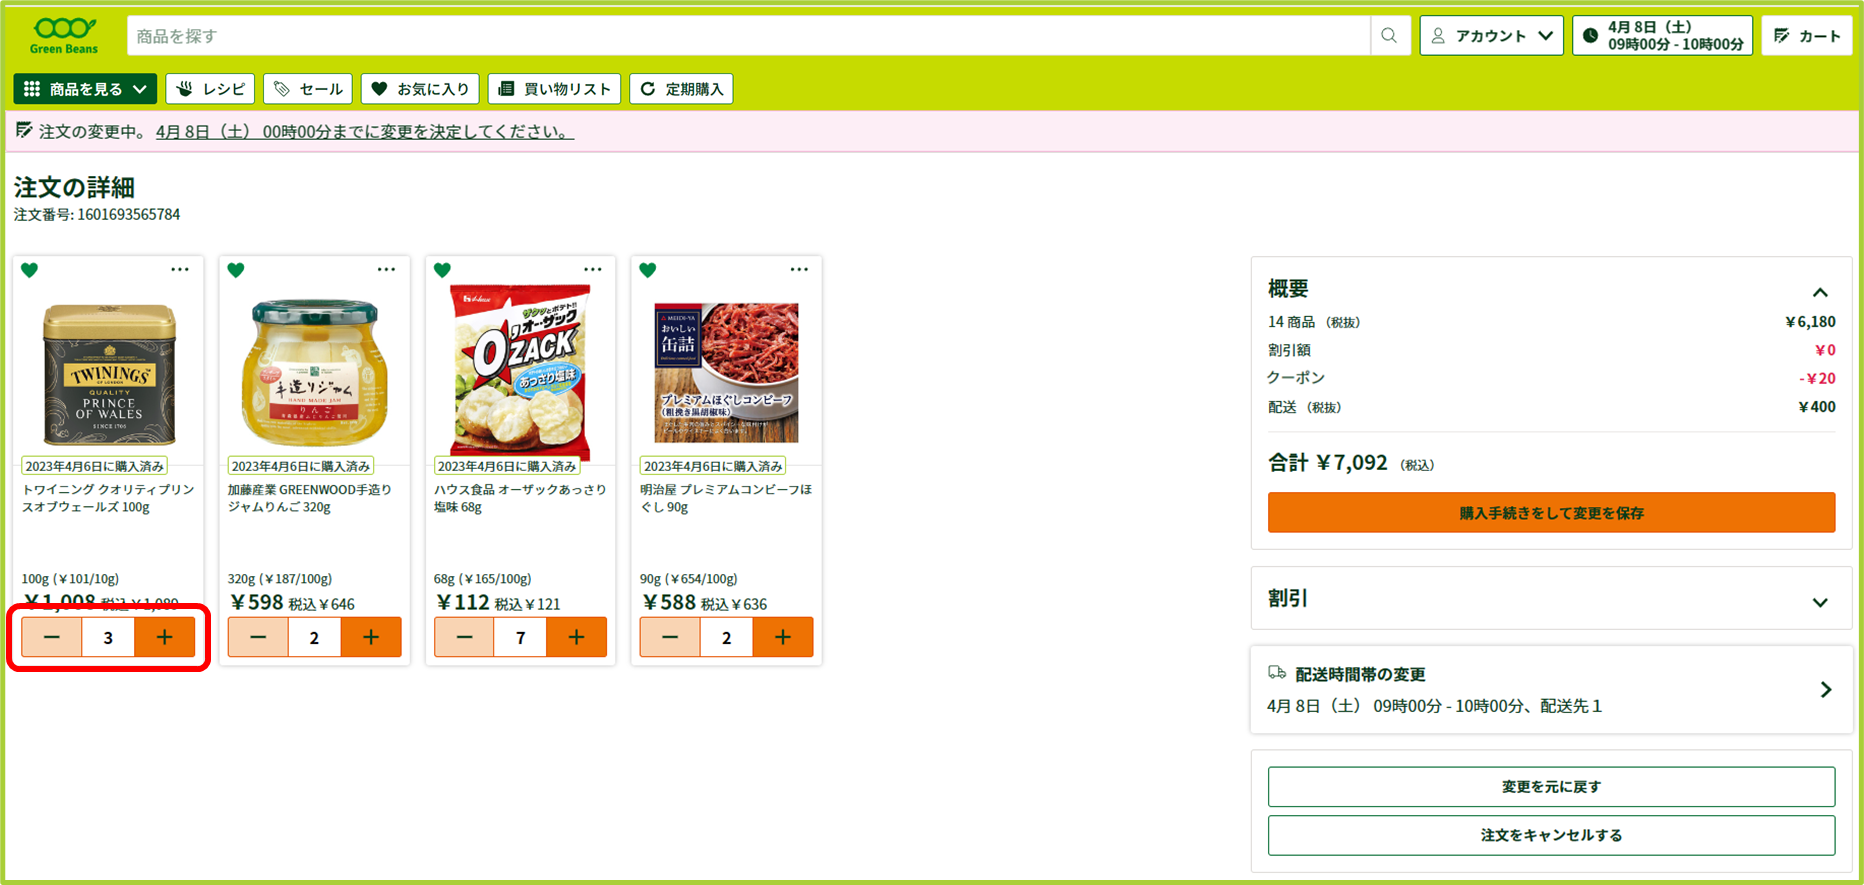Open the GREENWOOD apple jam product image

tap(315, 372)
